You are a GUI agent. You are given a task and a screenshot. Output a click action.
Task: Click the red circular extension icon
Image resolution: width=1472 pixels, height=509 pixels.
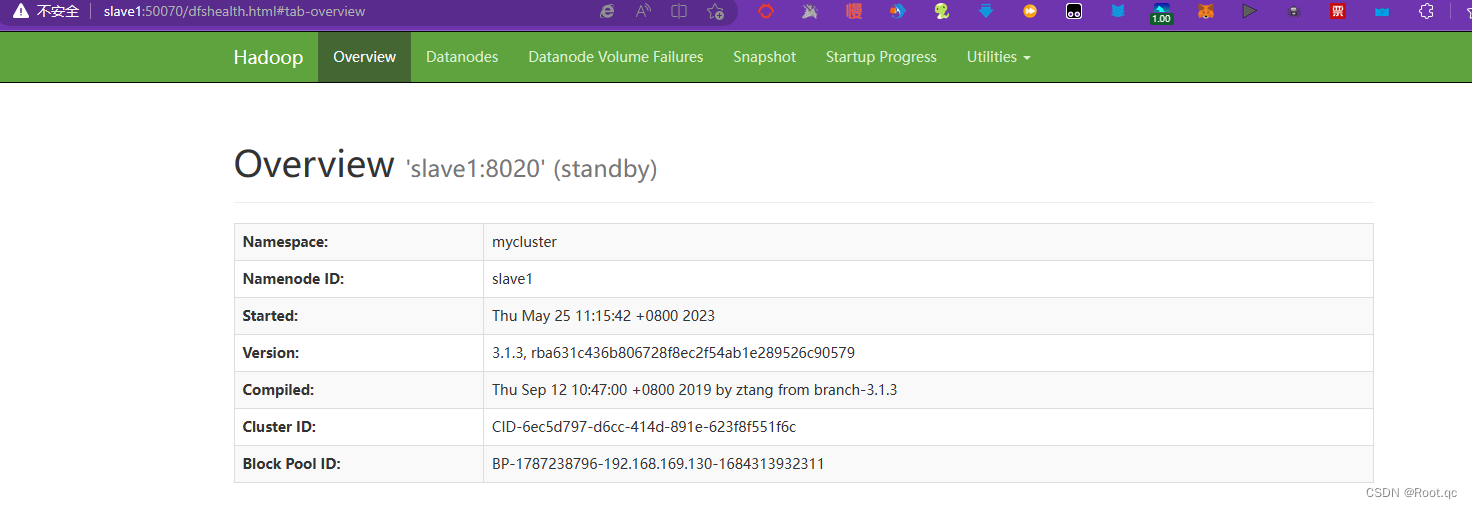click(x=766, y=12)
